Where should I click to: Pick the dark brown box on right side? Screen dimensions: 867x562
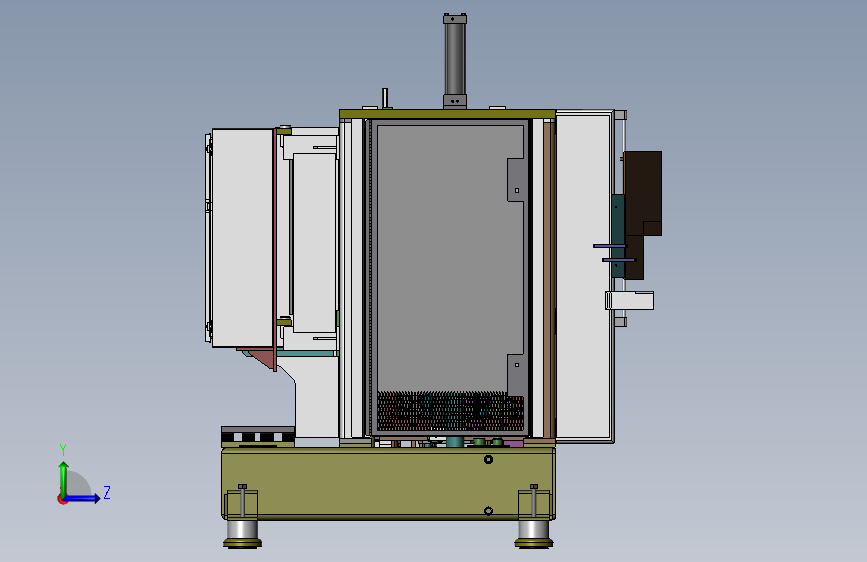point(642,194)
